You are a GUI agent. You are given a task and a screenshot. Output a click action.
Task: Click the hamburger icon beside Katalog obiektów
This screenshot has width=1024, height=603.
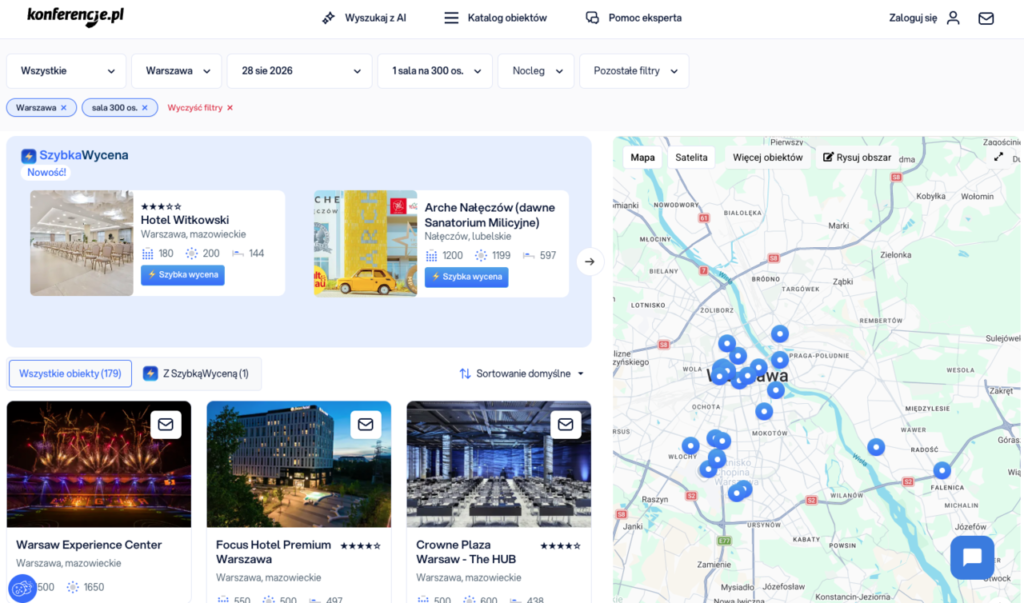click(451, 18)
